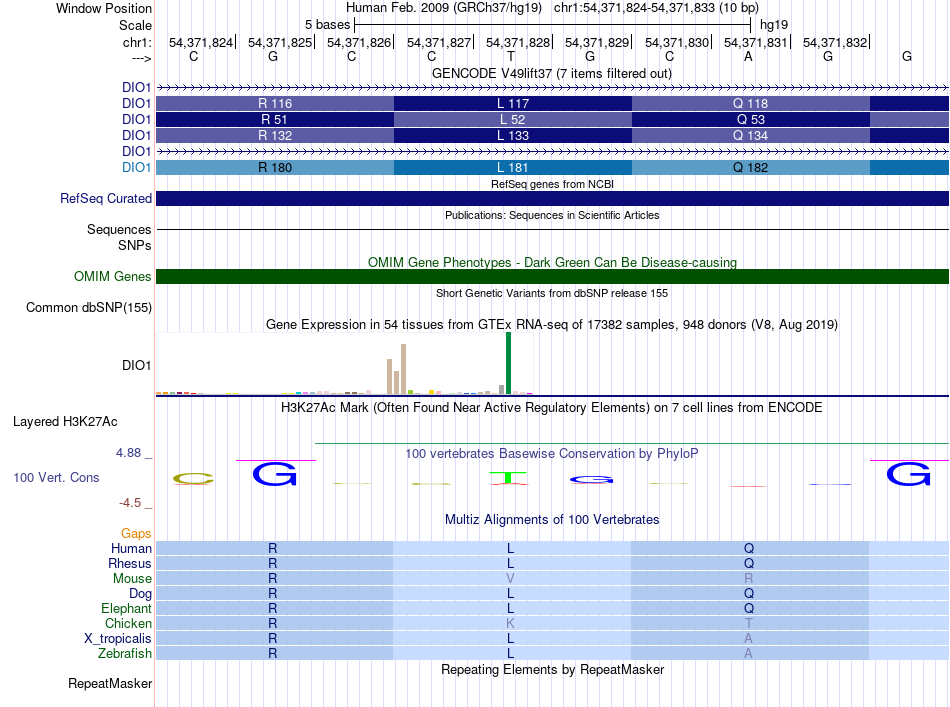950x707 pixels.
Task: Click the Mouse alignment row label
Action: coord(132,579)
